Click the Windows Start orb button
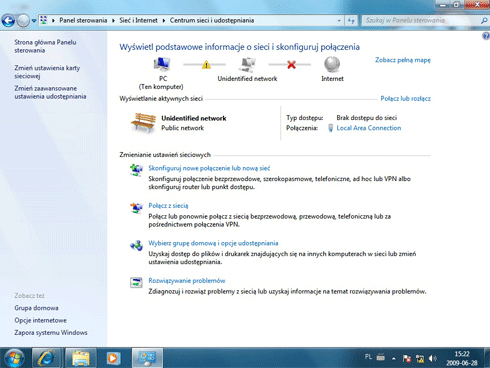This screenshot has width=490, height=368. [x=14, y=358]
